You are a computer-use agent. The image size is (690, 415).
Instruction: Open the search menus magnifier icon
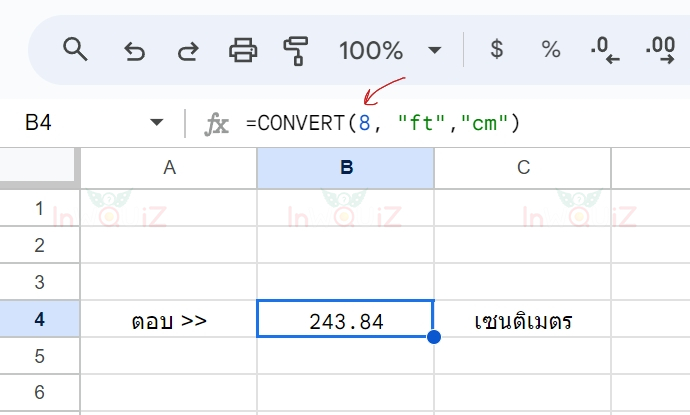click(x=75, y=49)
